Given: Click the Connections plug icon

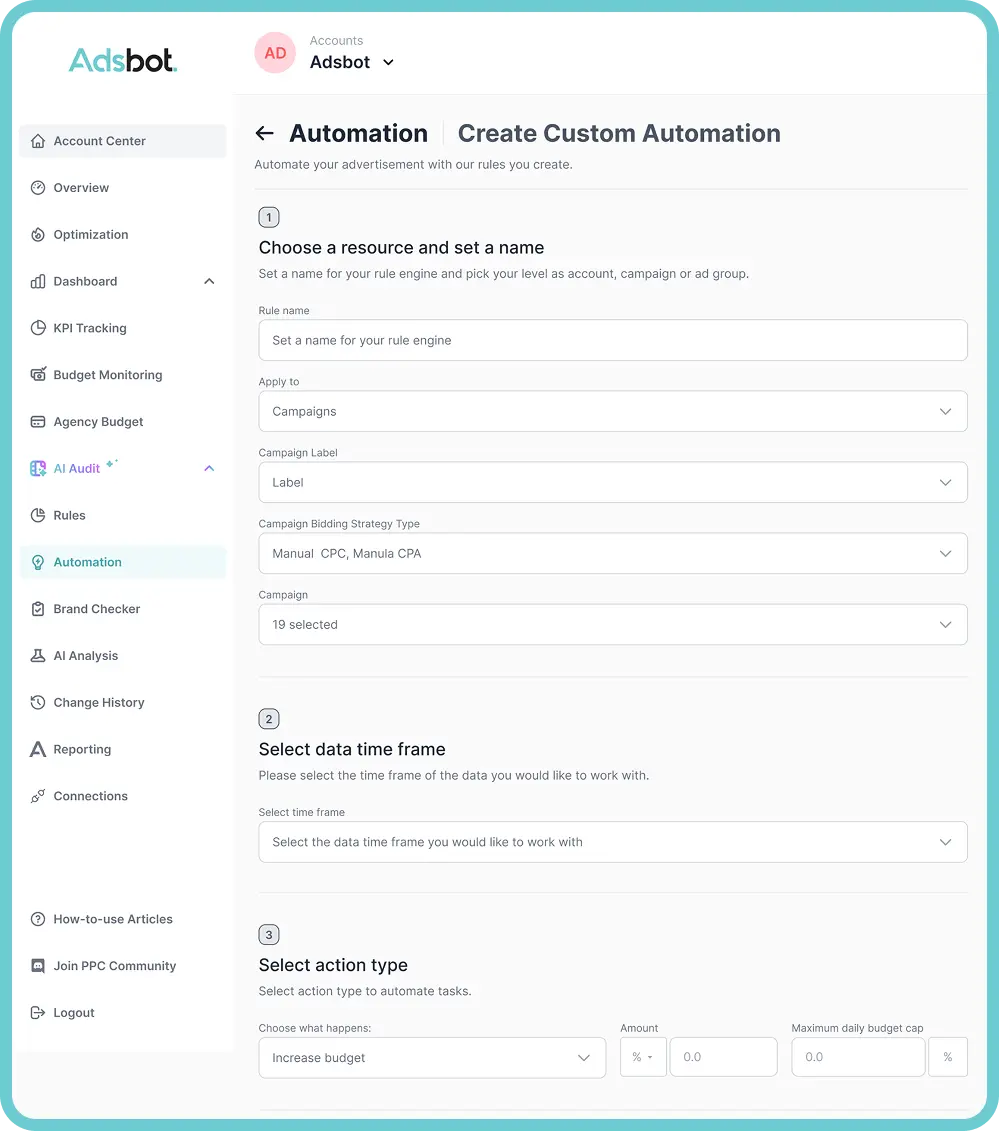Looking at the screenshot, I should point(38,796).
